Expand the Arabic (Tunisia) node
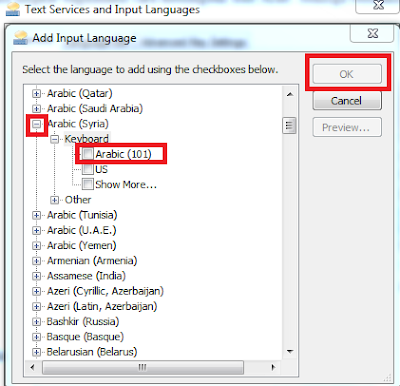The width and height of the screenshot is (400, 386). [37, 215]
